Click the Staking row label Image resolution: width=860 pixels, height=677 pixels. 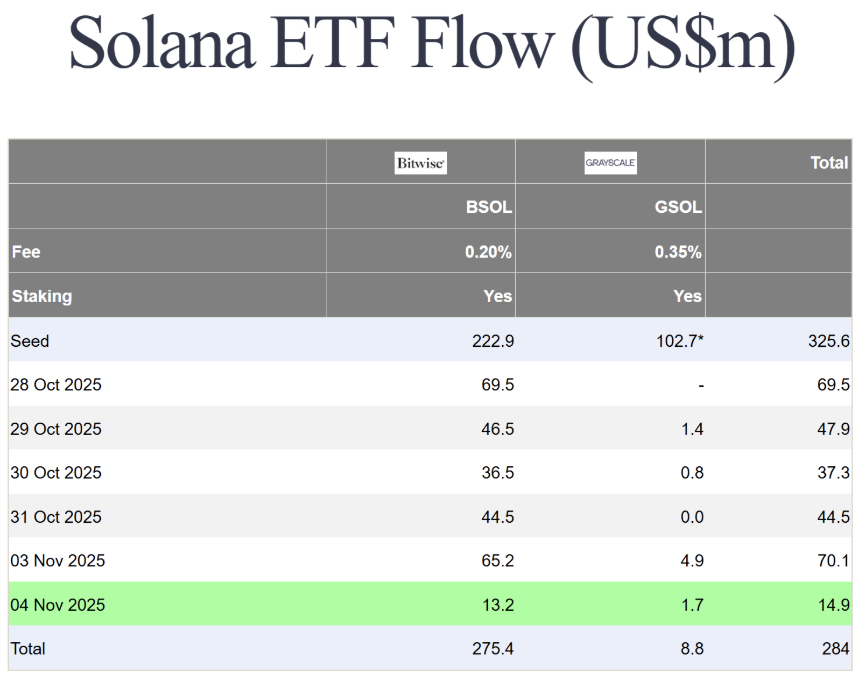click(x=41, y=296)
